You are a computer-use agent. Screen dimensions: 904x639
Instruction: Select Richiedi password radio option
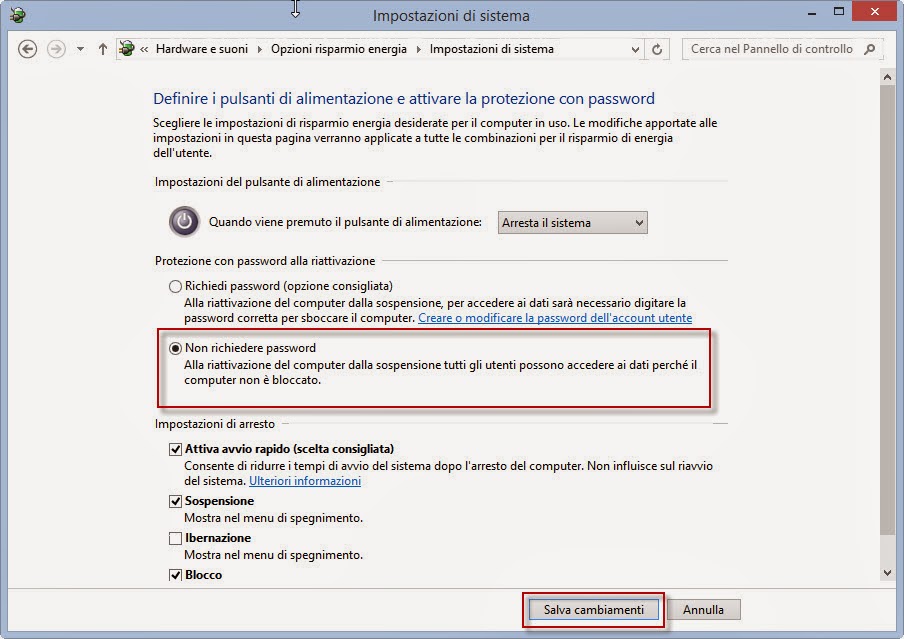pos(175,287)
